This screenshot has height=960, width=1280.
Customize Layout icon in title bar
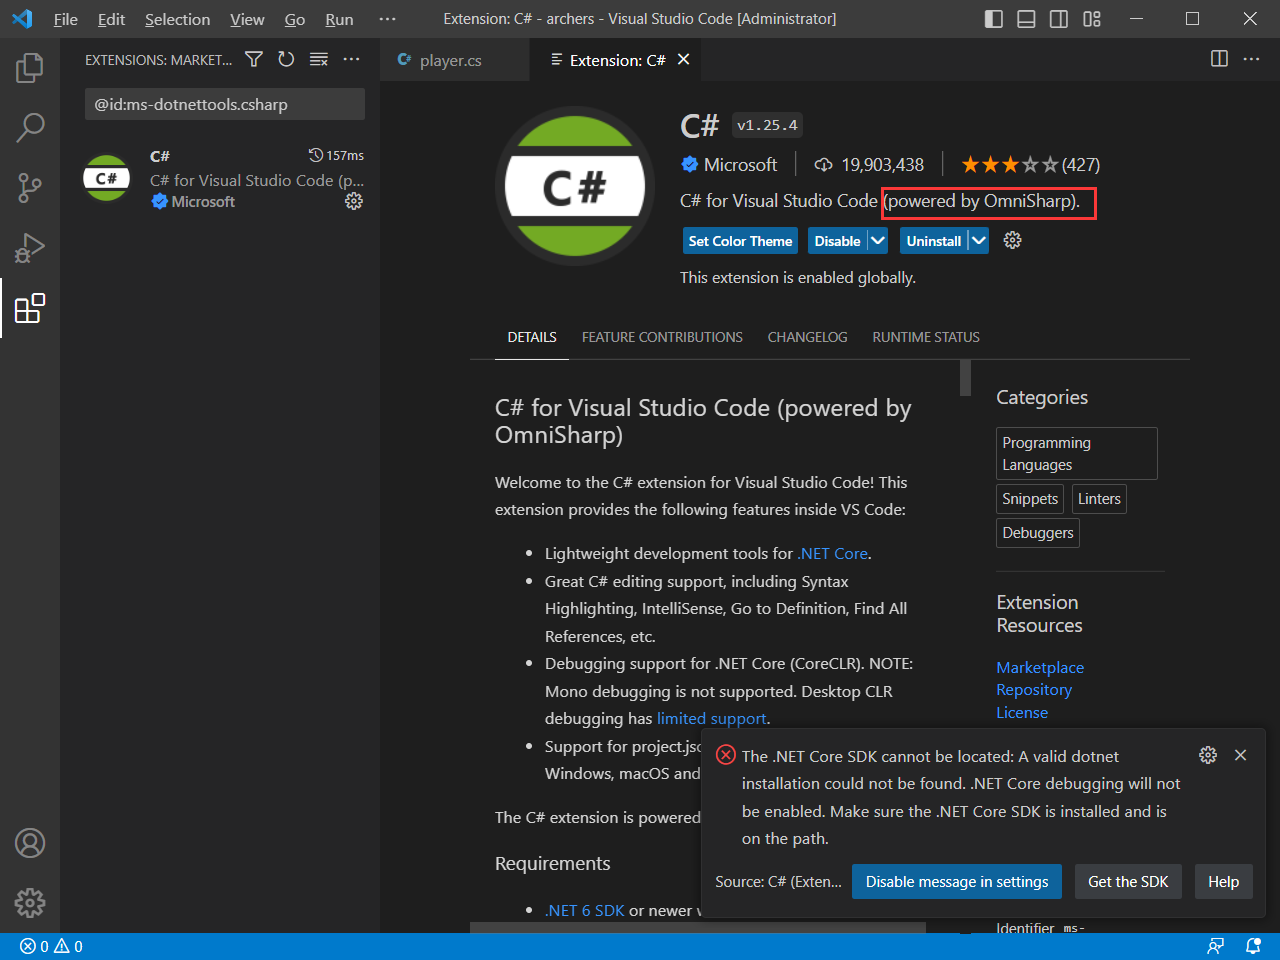click(x=1092, y=19)
